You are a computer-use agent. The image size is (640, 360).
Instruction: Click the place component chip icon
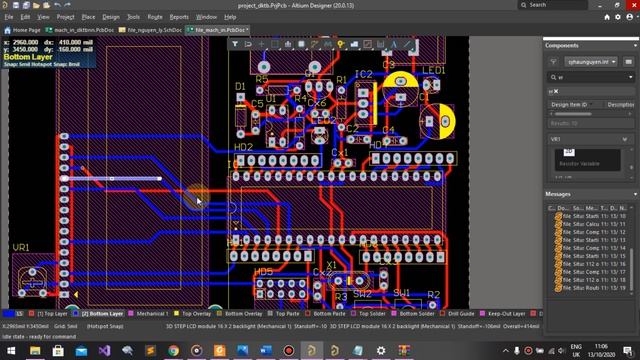(x=301, y=44)
